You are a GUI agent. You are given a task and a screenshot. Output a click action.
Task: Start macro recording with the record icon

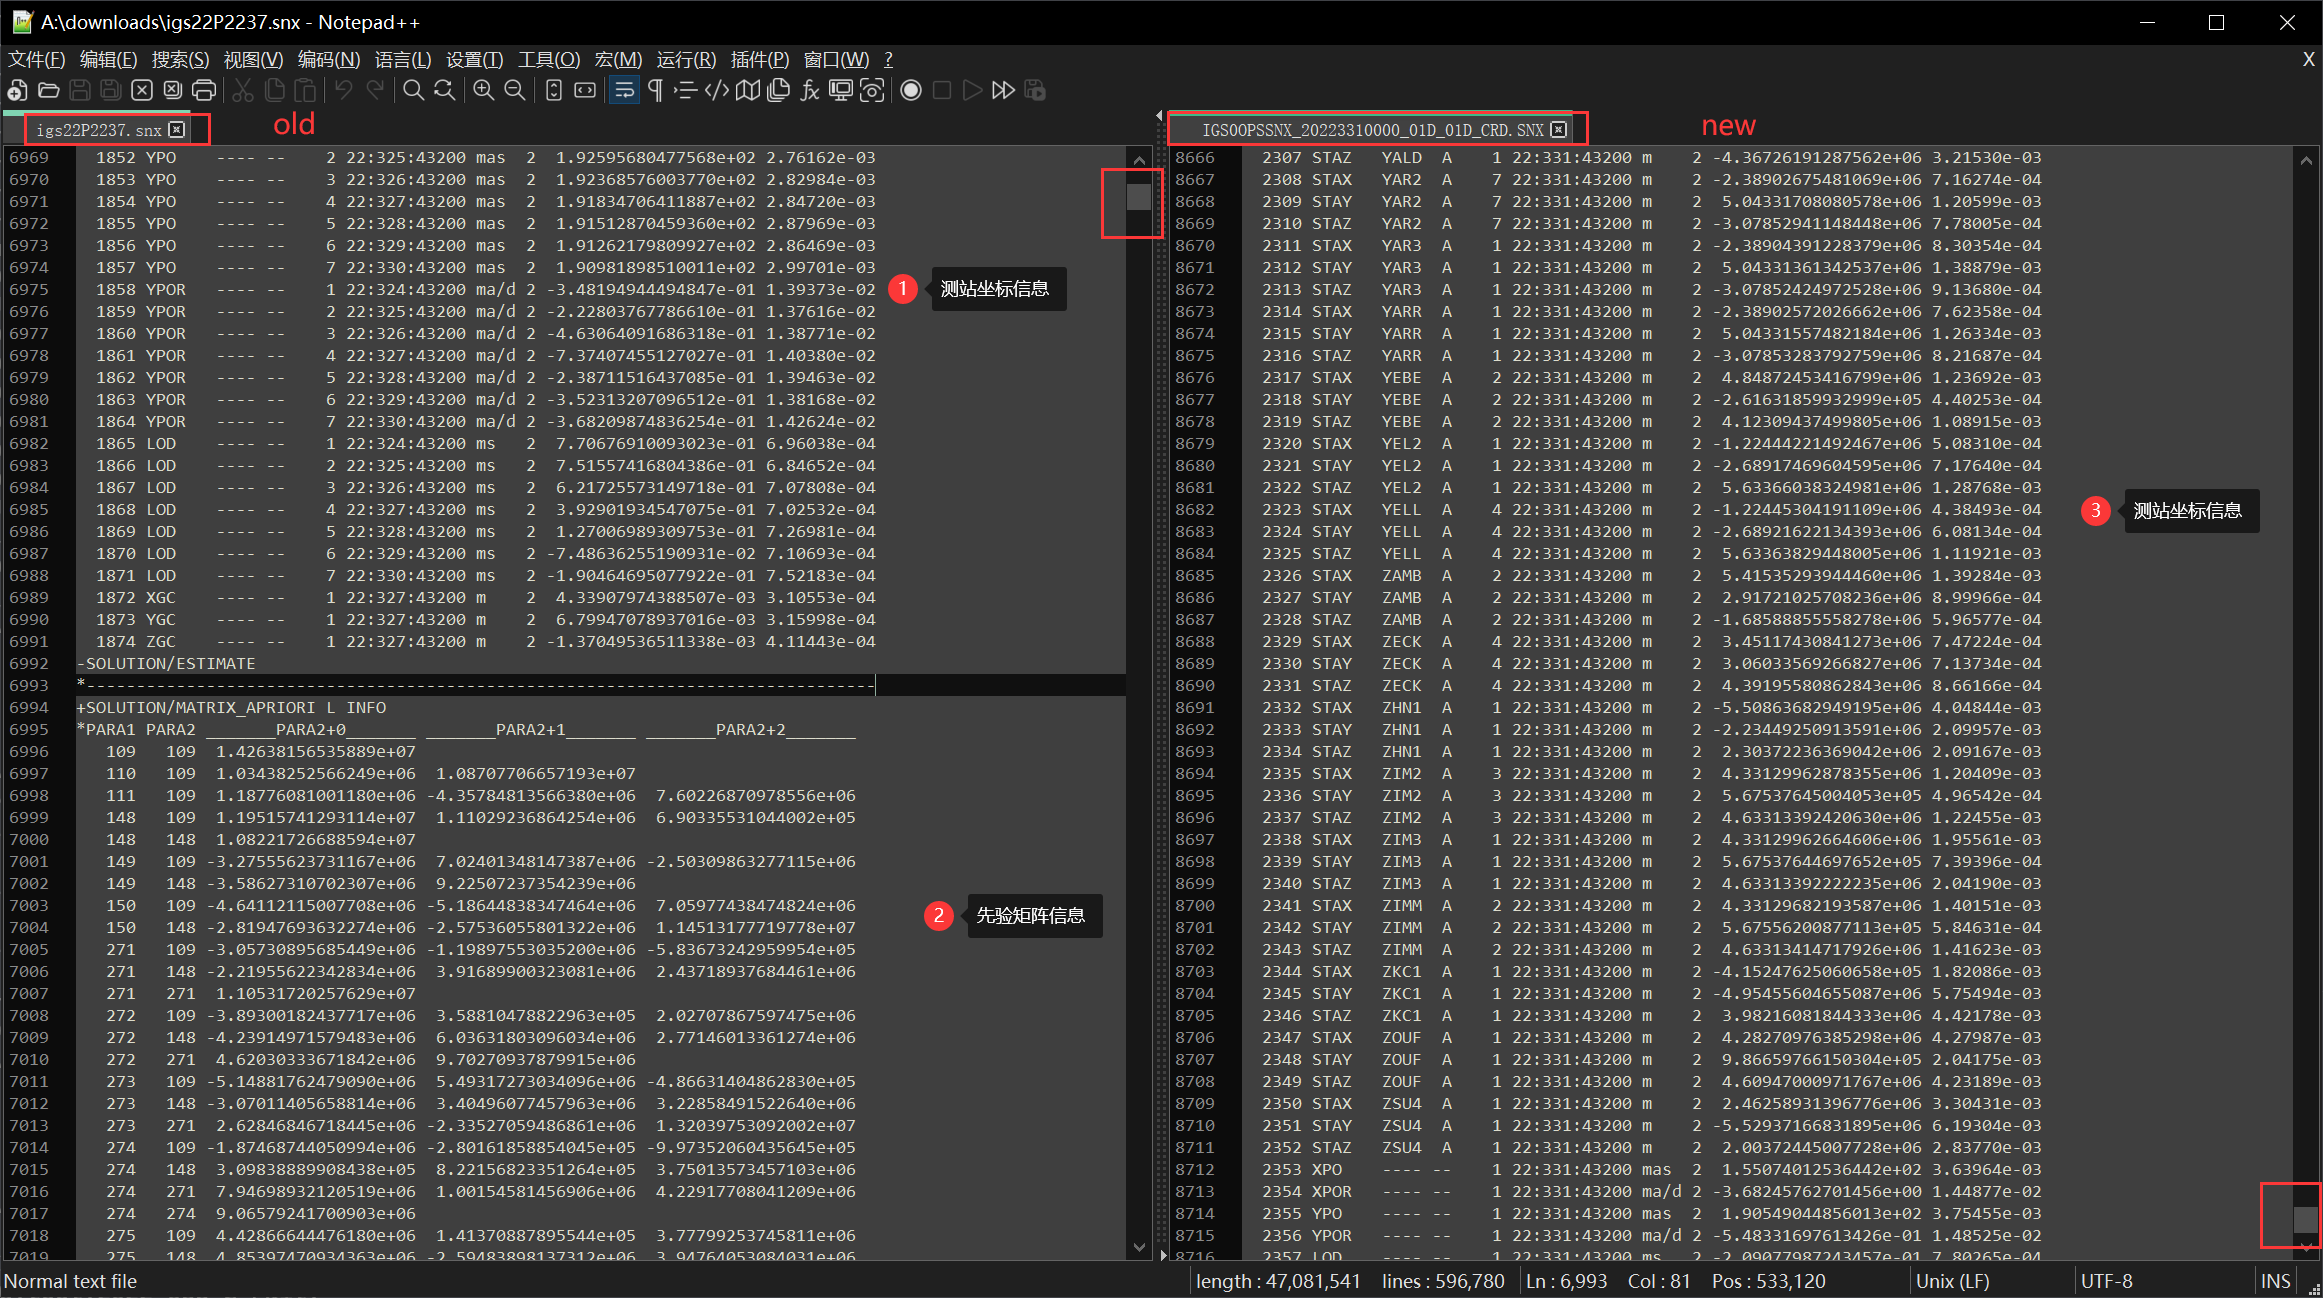[911, 91]
